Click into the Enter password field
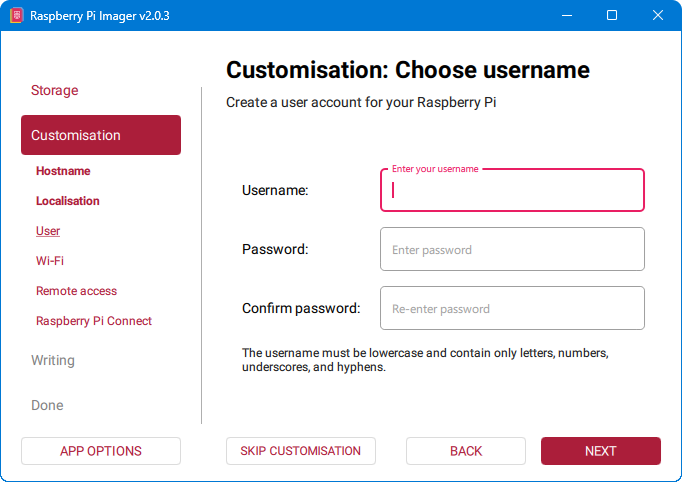 click(x=512, y=249)
